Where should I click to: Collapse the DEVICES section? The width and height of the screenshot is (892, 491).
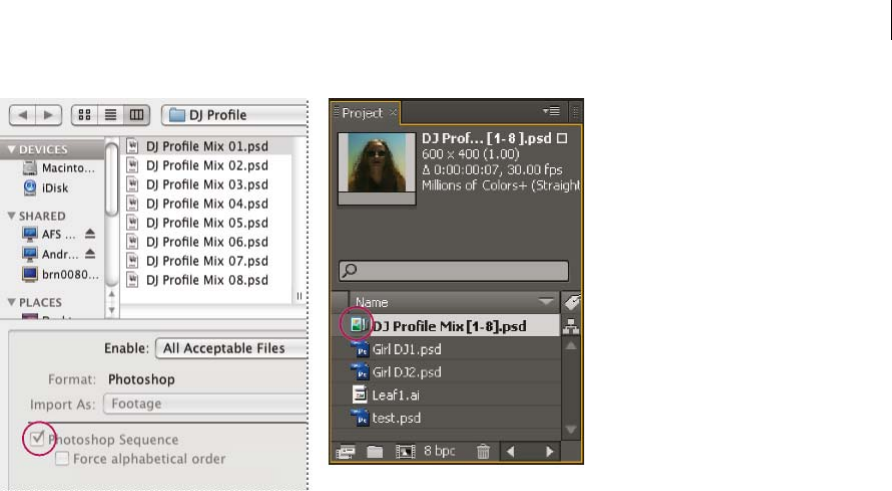(x=11, y=150)
